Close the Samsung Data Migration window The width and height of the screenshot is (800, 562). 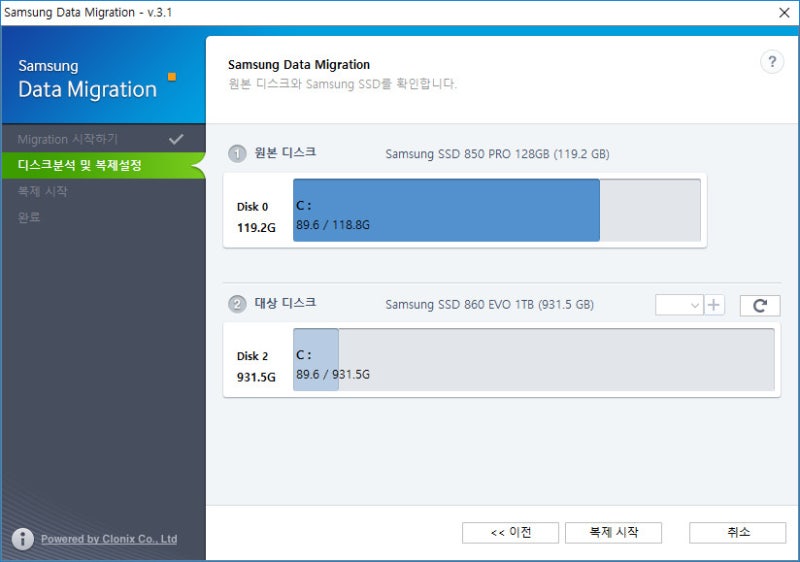[x=785, y=12]
